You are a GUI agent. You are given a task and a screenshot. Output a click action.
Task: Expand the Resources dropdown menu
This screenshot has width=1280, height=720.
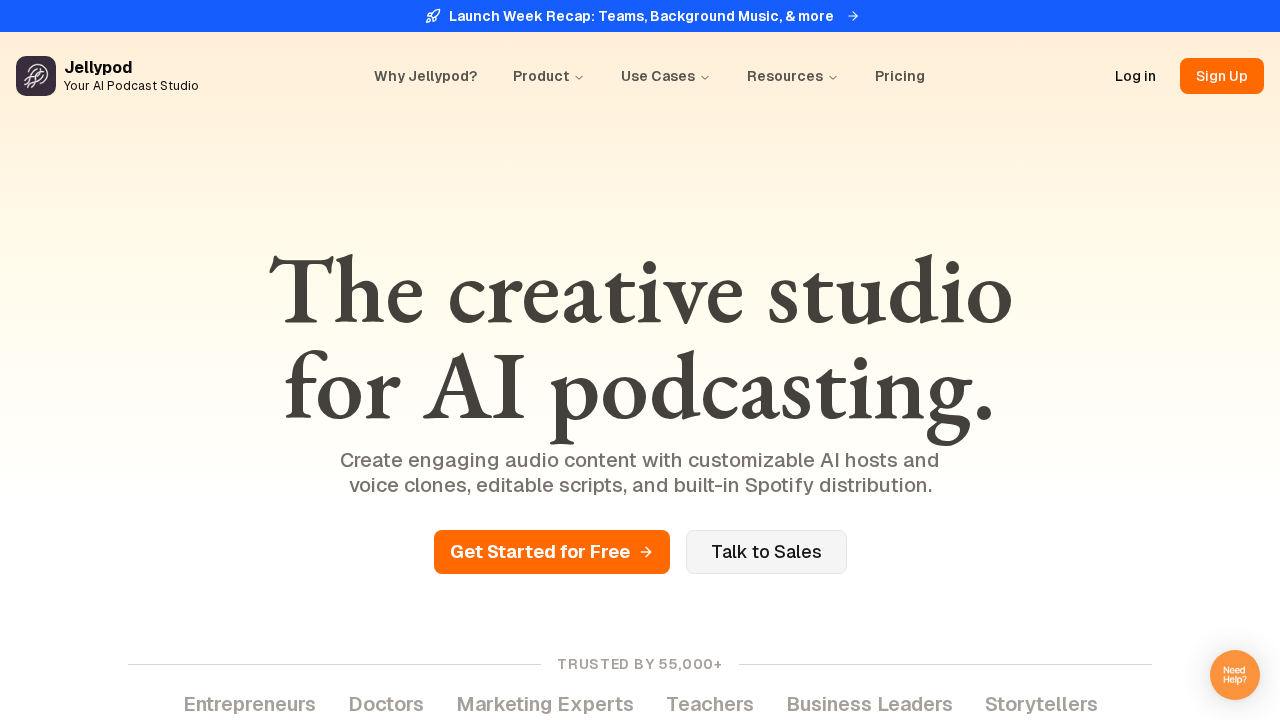point(792,76)
